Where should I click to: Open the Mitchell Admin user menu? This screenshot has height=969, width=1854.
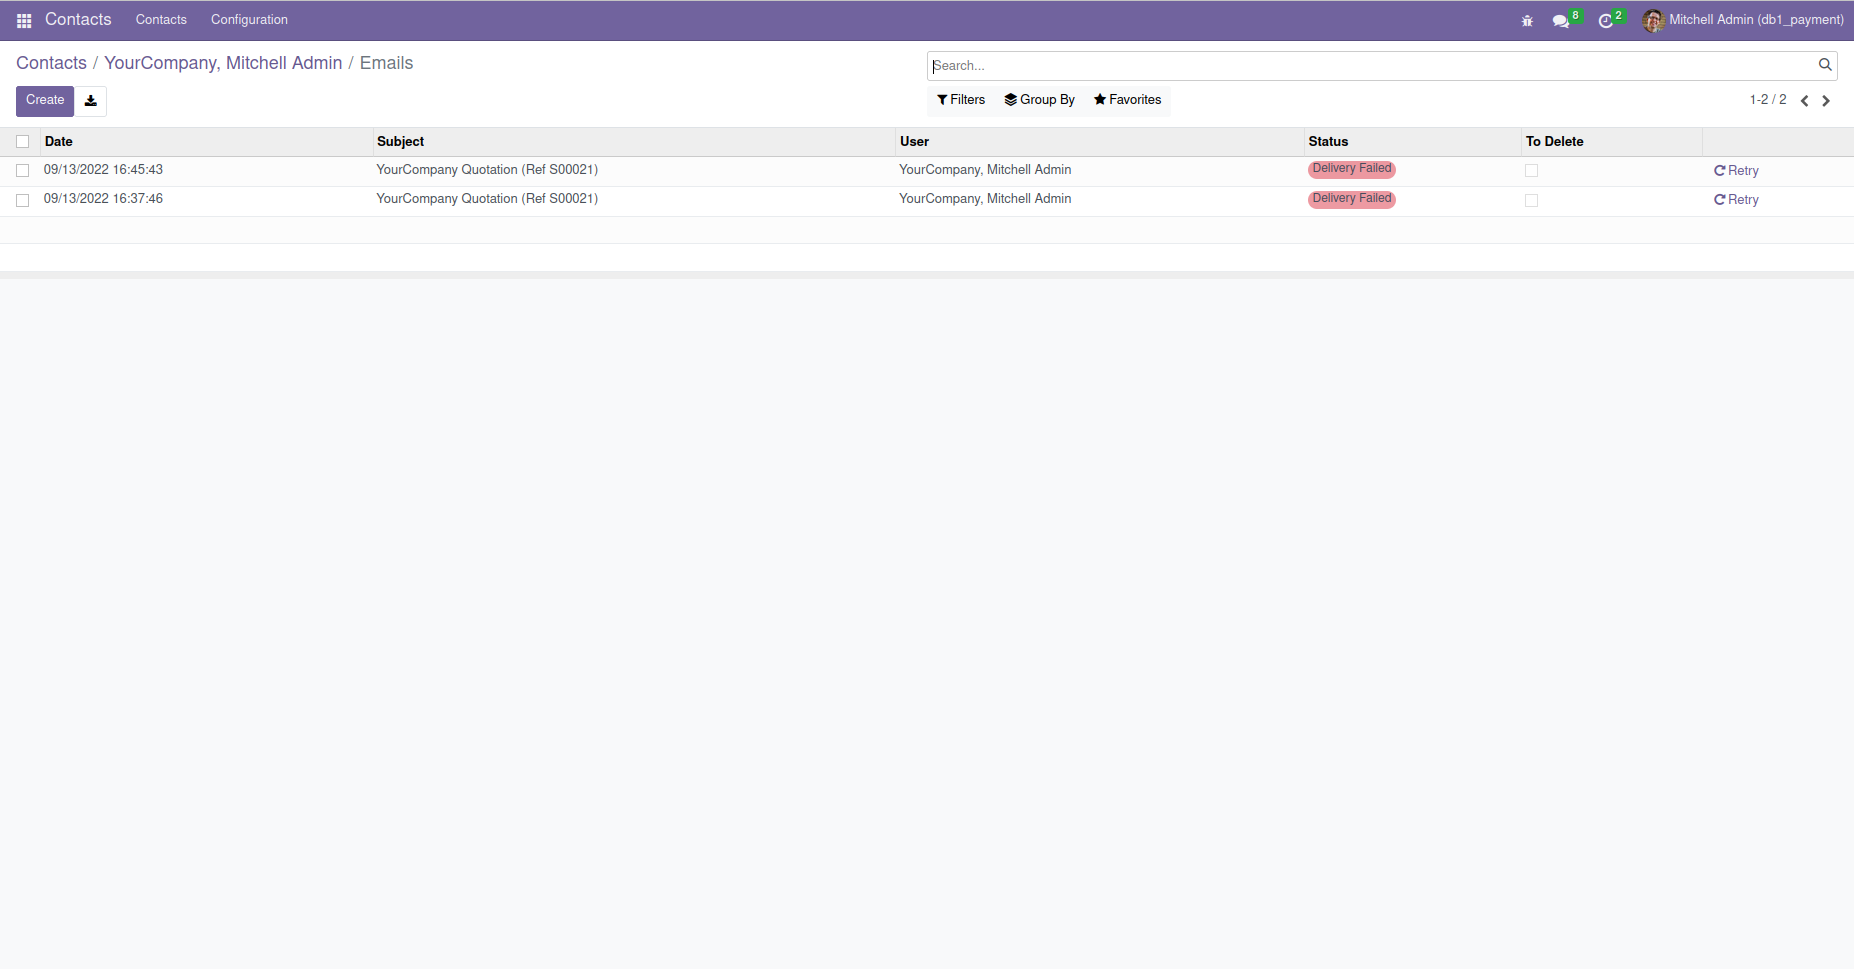(x=1743, y=20)
